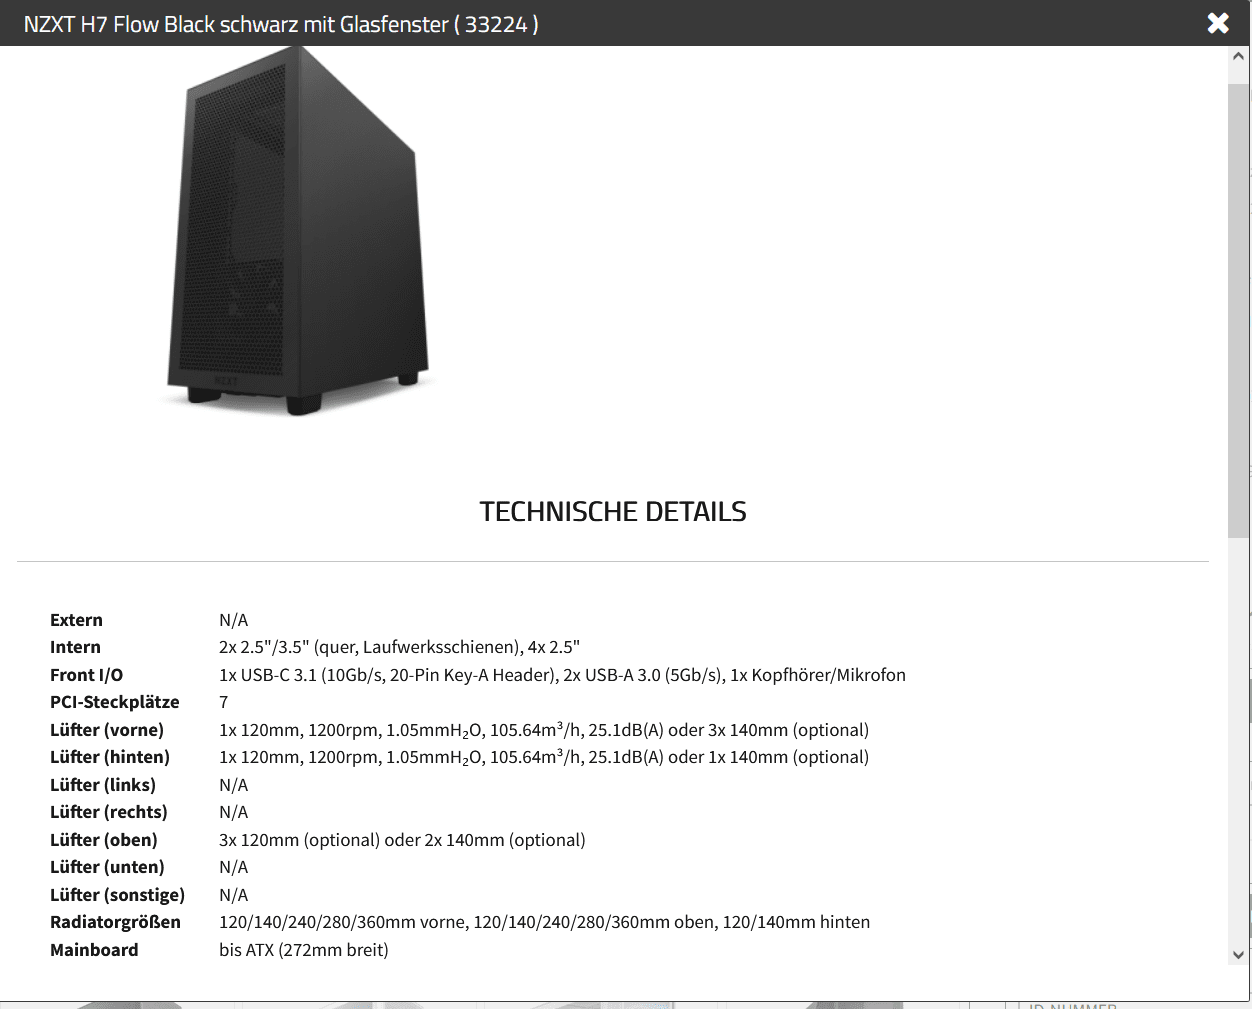The width and height of the screenshot is (1252, 1009).
Task: Click the 'N/A' value in the Lüfter (unten) row
Action: coord(233,867)
